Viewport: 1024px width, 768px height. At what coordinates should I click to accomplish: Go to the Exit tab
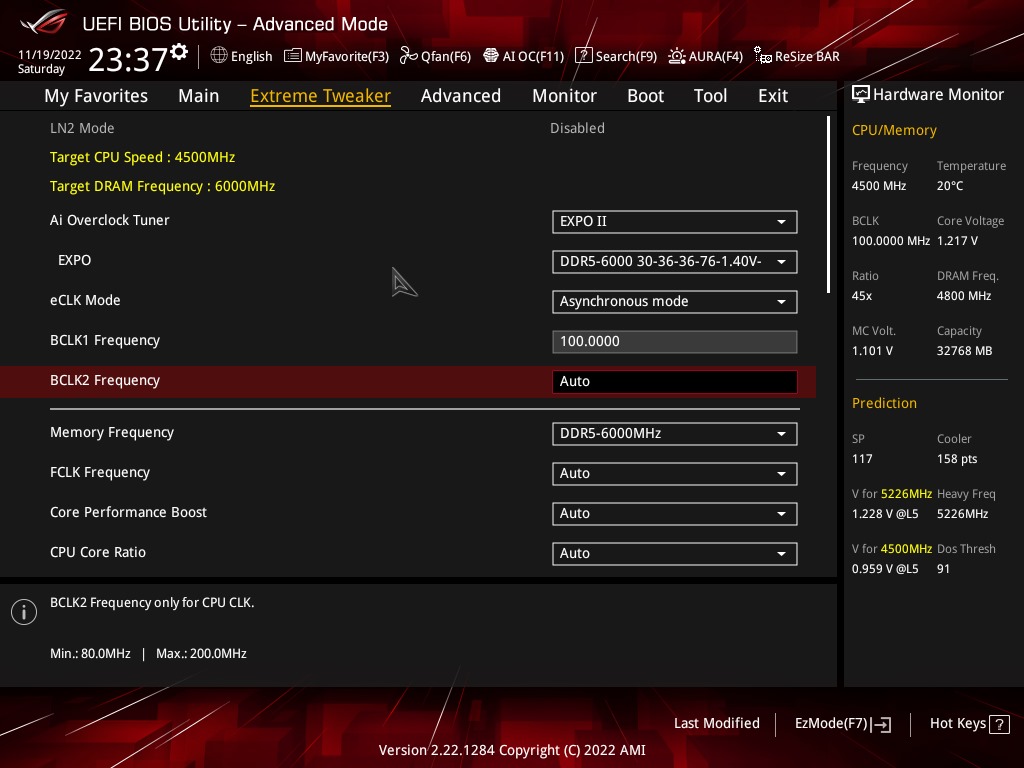[773, 96]
